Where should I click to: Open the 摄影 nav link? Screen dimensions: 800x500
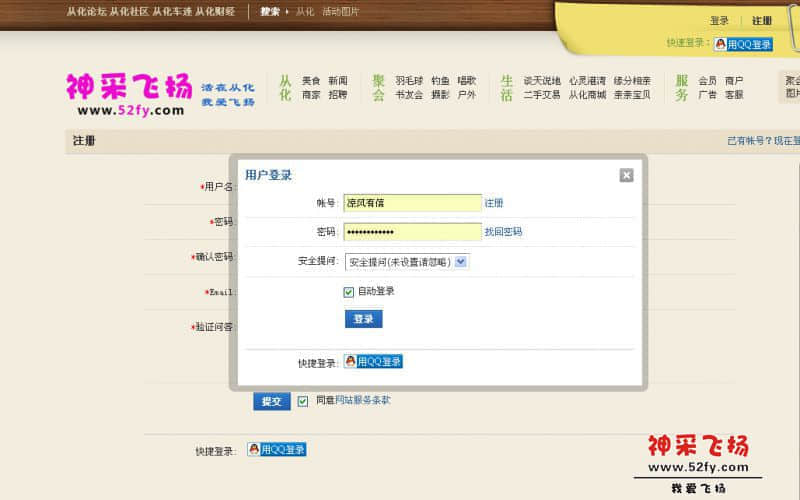tap(440, 94)
